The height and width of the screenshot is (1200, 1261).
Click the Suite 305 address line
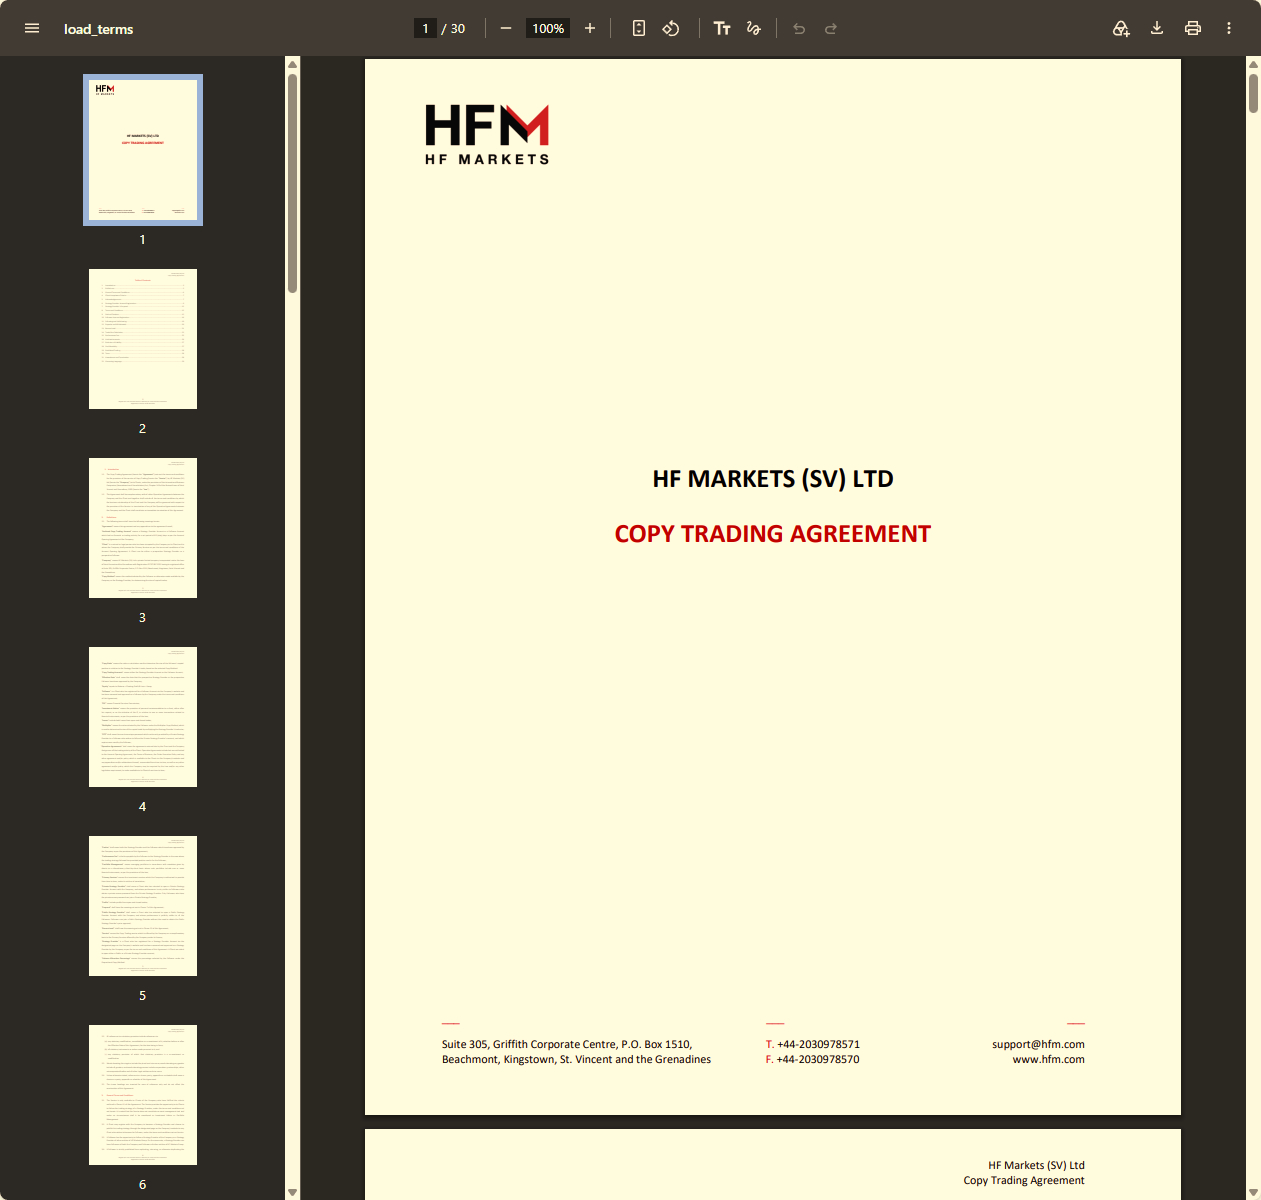pyautogui.click(x=567, y=1044)
